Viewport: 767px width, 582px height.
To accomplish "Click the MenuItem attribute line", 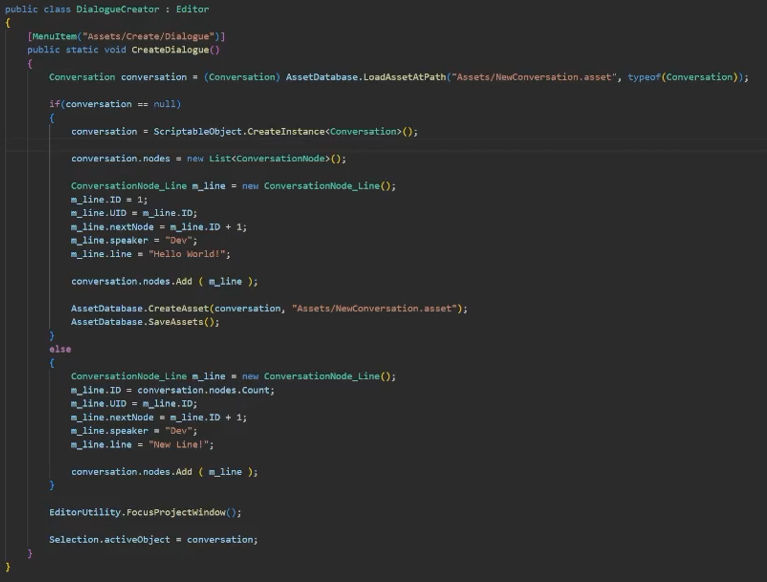I will click(126, 36).
